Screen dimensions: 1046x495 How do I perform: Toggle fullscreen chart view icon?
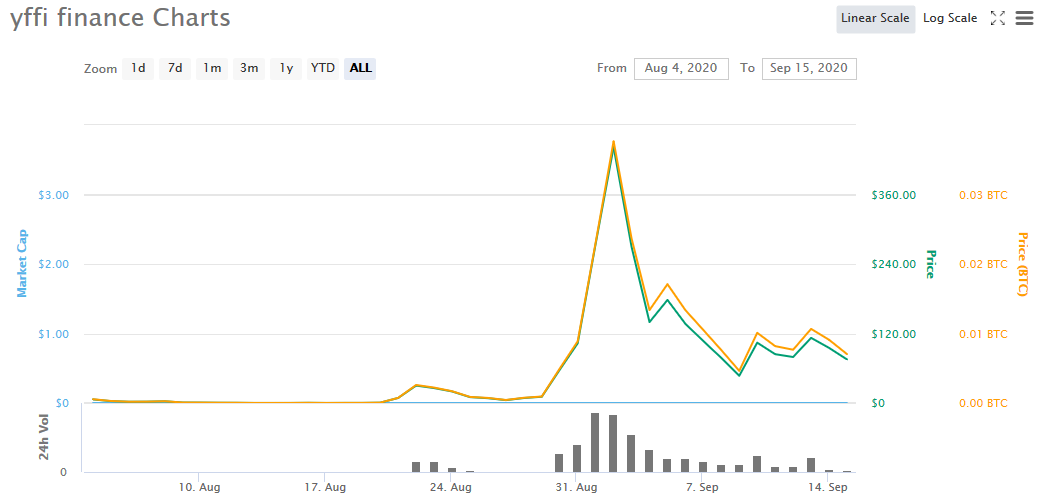pos(997,19)
